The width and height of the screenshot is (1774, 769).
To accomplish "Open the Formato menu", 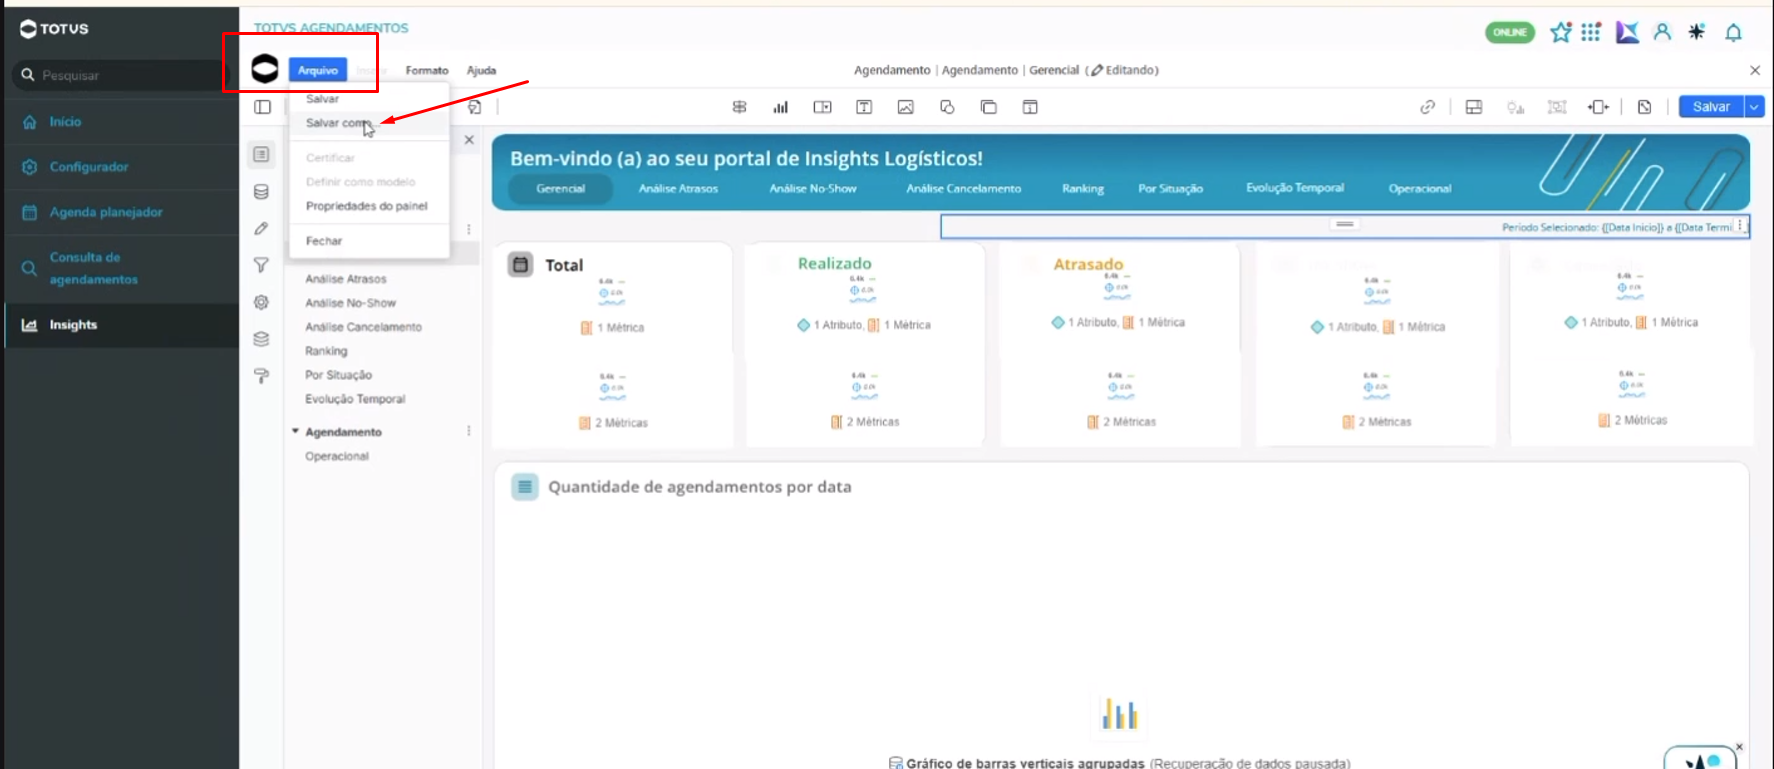I will [427, 70].
